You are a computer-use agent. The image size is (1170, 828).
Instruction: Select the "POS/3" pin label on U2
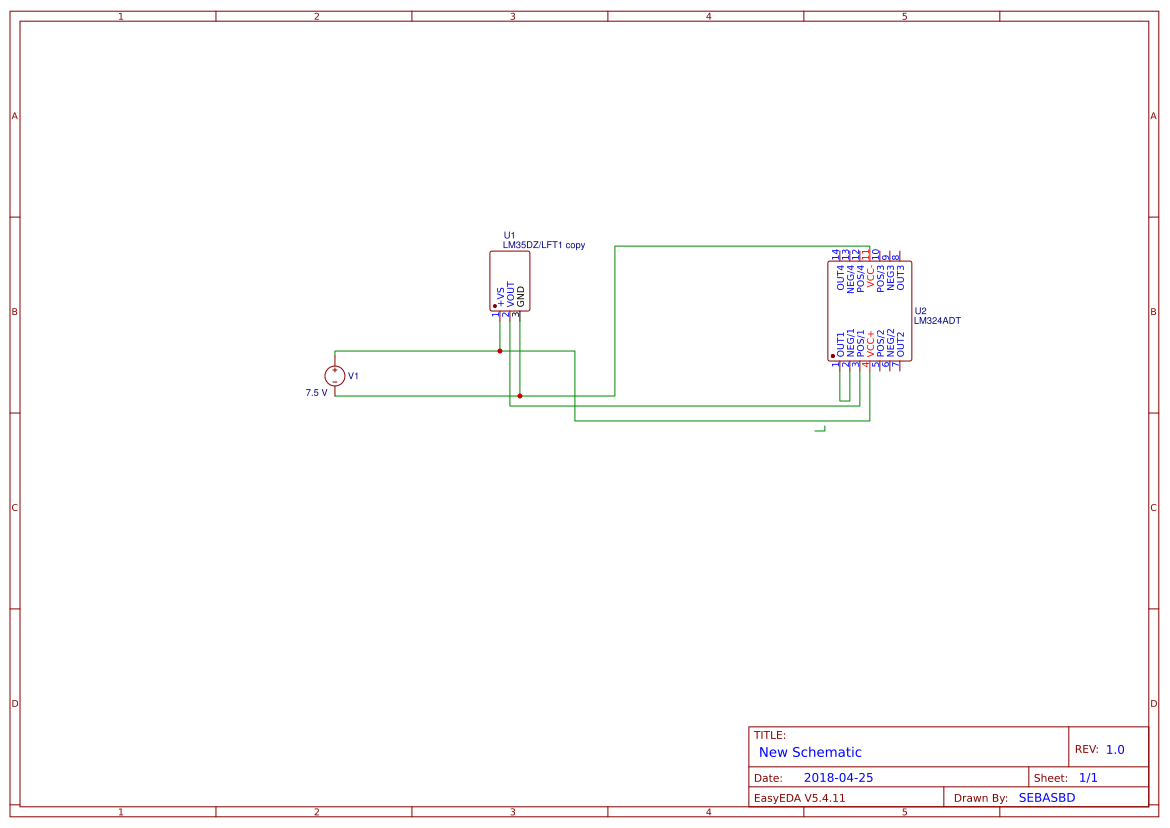coord(880,278)
